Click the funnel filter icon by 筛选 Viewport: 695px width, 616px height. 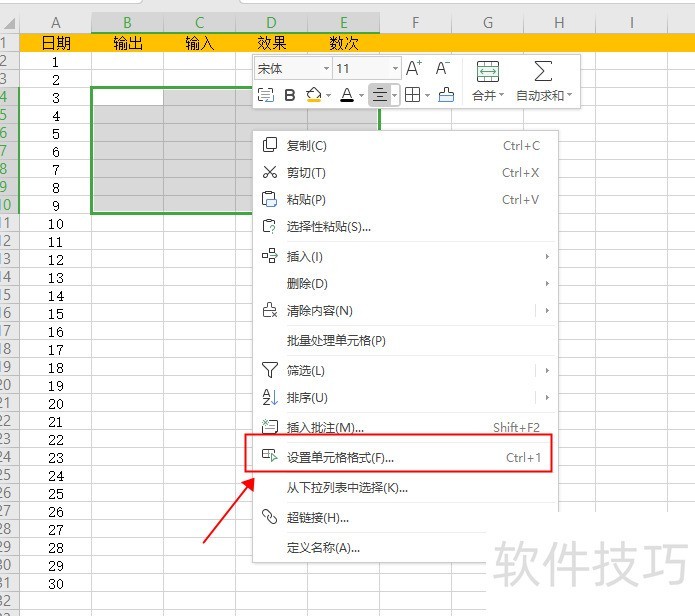click(x=269, y=370)
